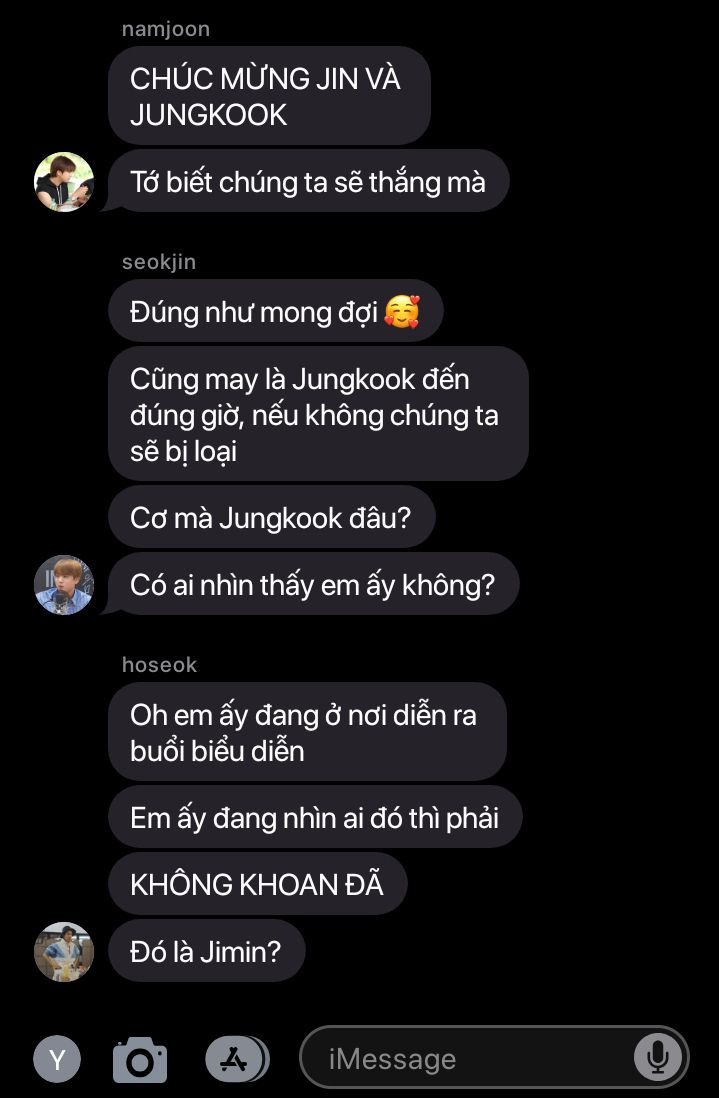
Task: Tap message 'Tớ biết chúng ta sẽ thắng mà'
Action: (x=309, y=182)
